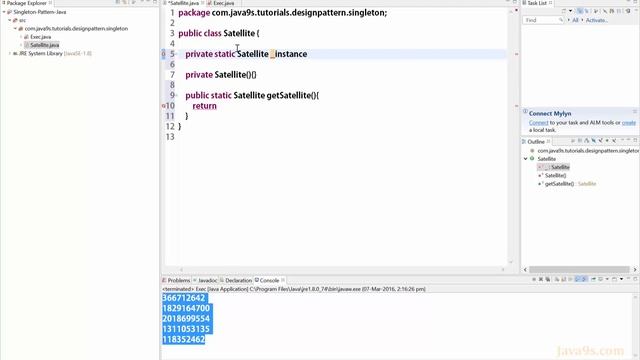Collapse Singleton-Pattern-Java project in Package Explorer
Image resolution: width=640 pixels, height=360 pixels.
click(x=4, y=12)
